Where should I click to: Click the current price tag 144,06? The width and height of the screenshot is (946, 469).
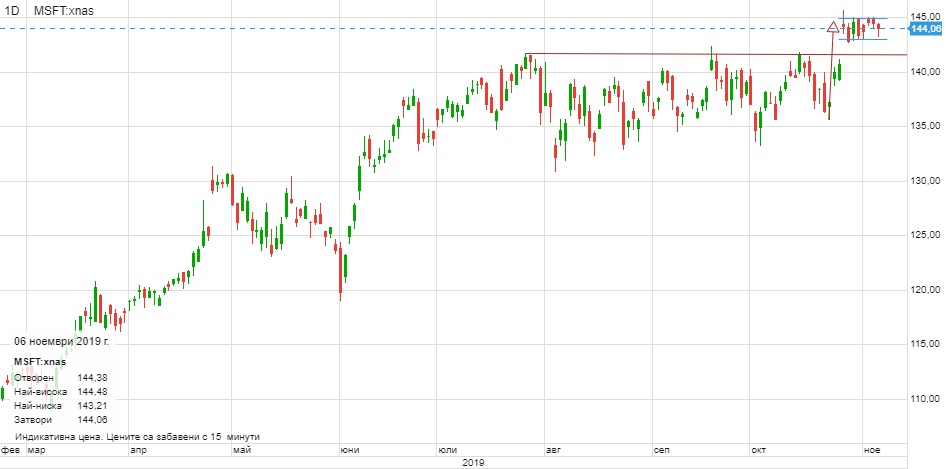[x=927, y=28]
